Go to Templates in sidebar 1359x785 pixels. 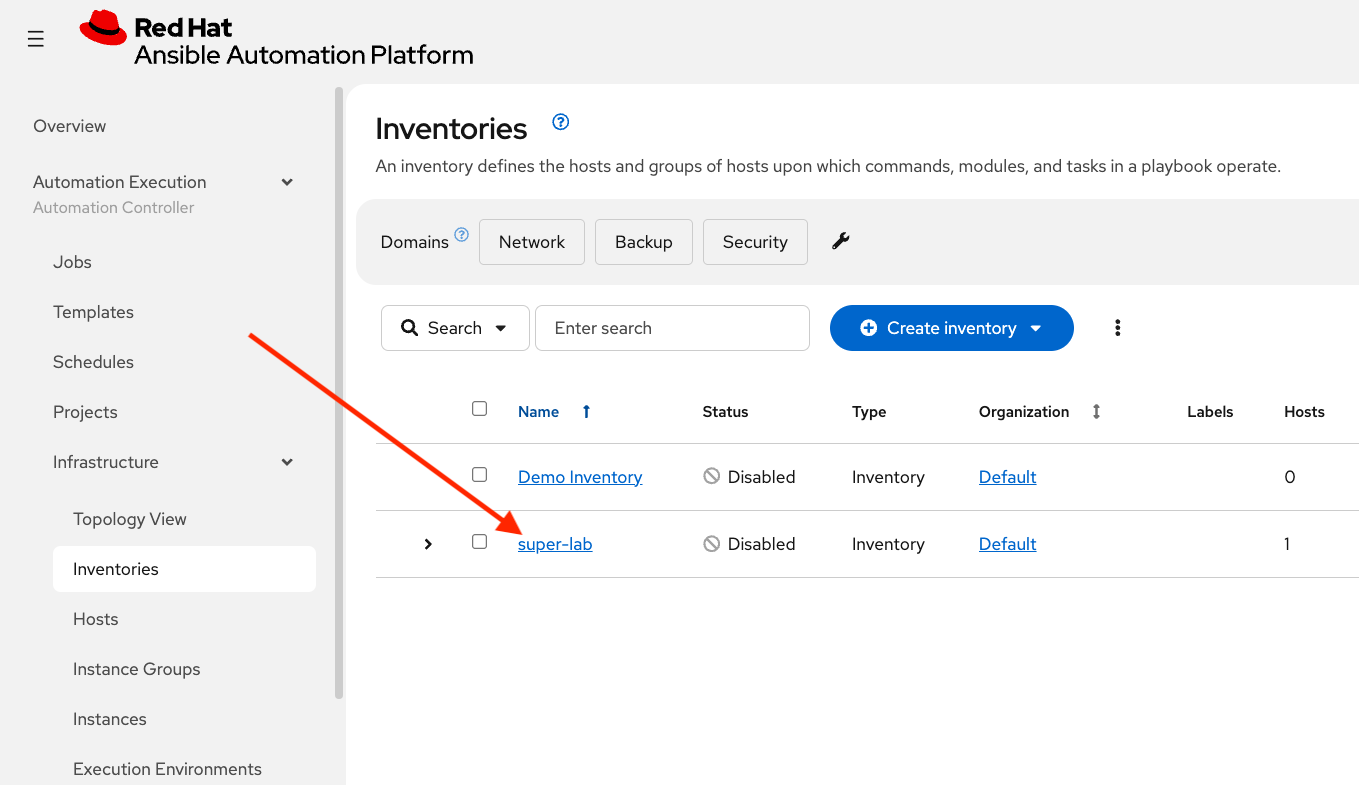point(93,312)
